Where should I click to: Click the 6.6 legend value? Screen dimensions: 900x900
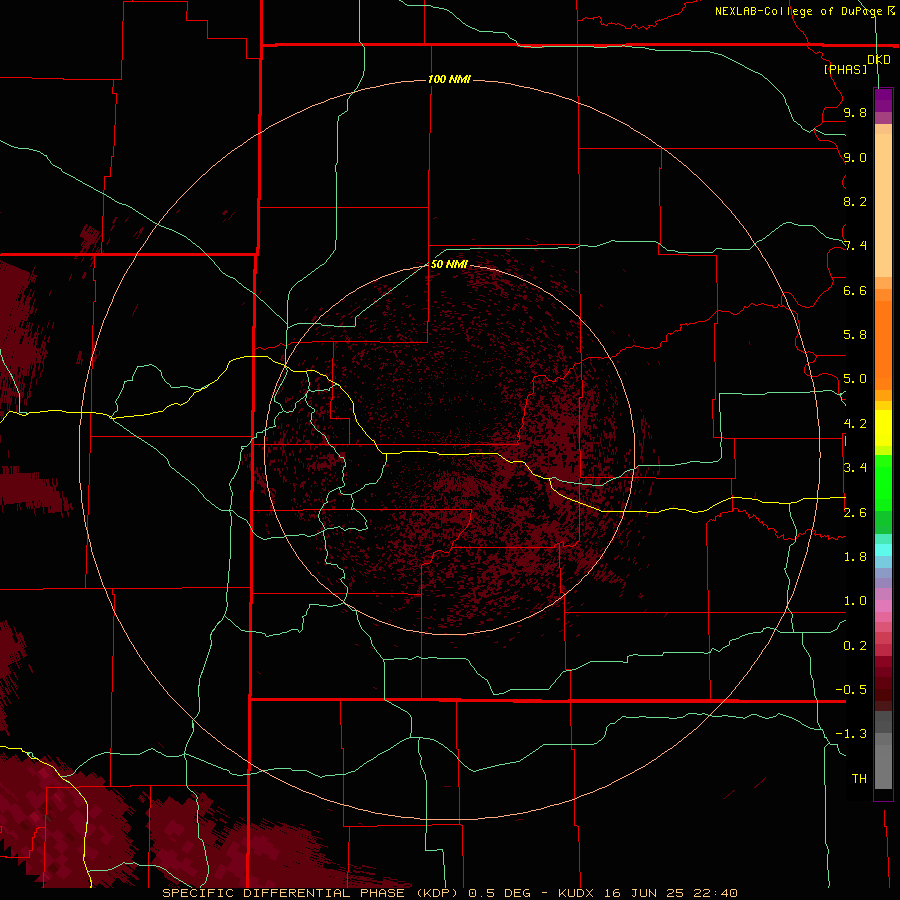coord(855,290)
